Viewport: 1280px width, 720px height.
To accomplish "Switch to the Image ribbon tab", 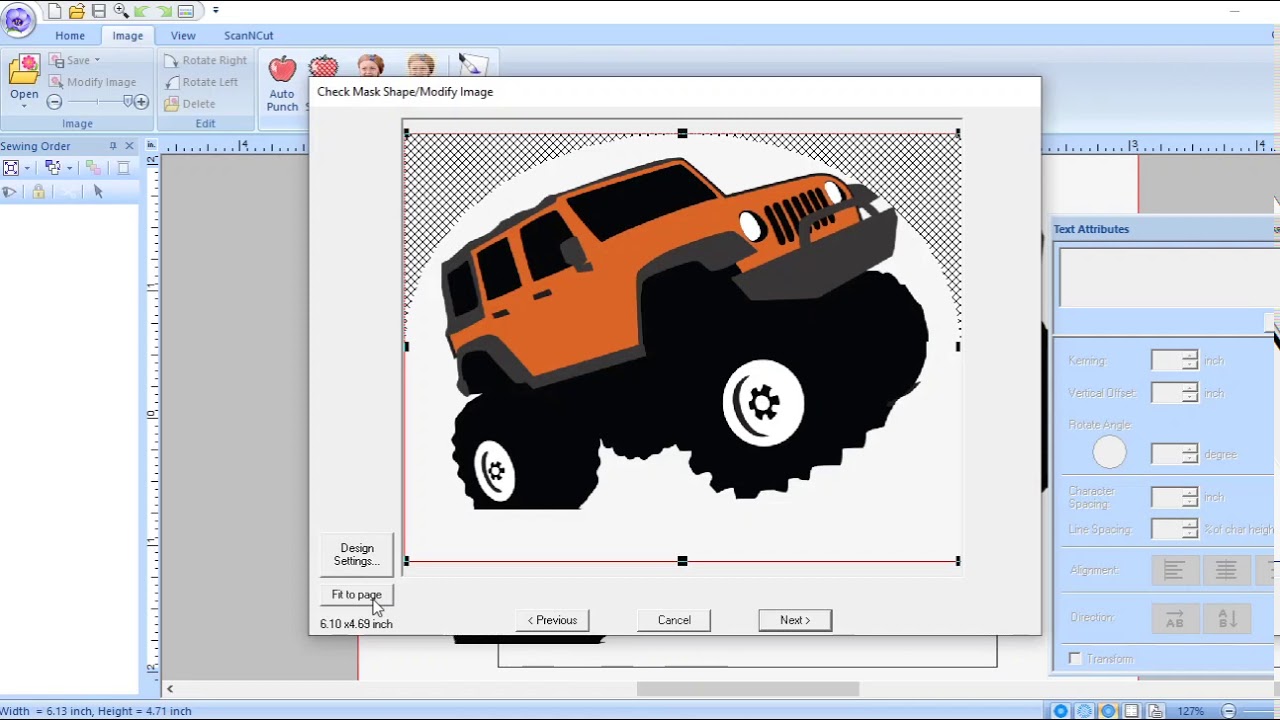I will (x=127, y=35).
